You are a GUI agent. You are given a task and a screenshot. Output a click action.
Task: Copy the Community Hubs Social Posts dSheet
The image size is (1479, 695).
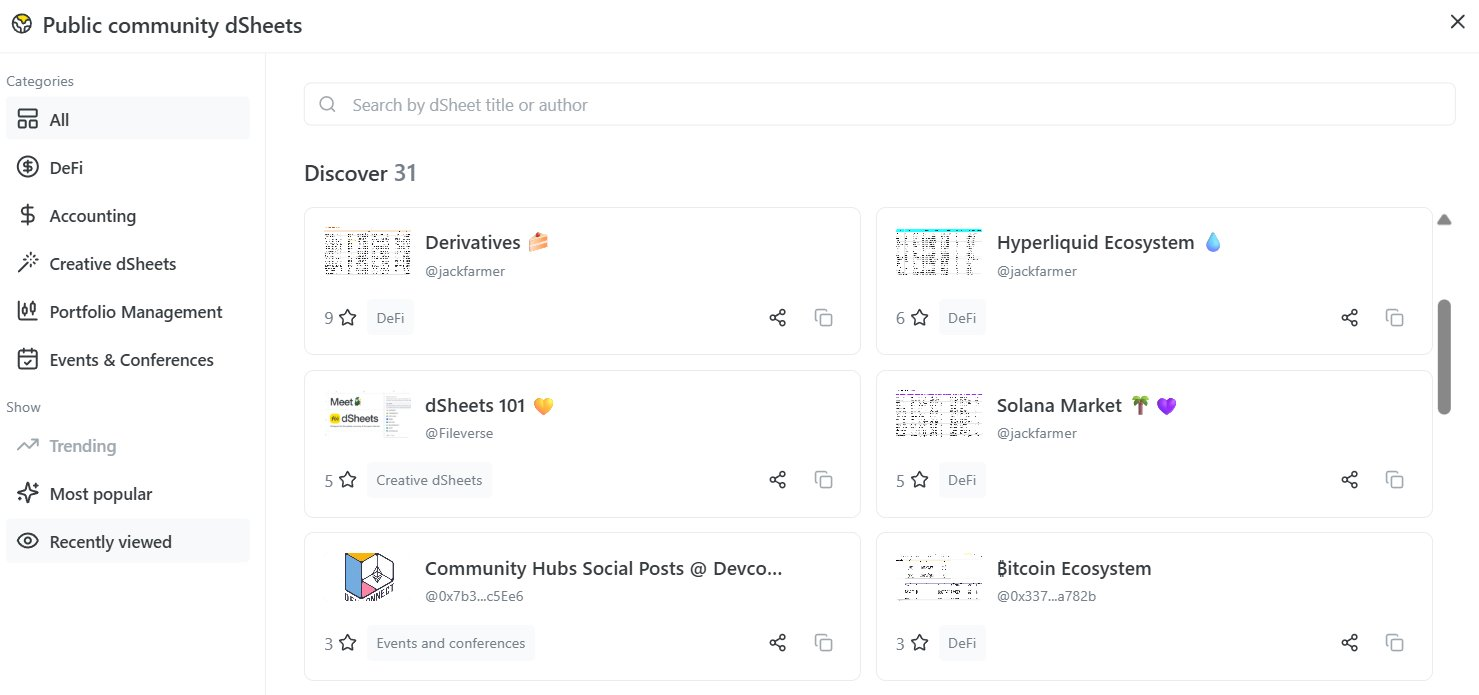(823, 643)
